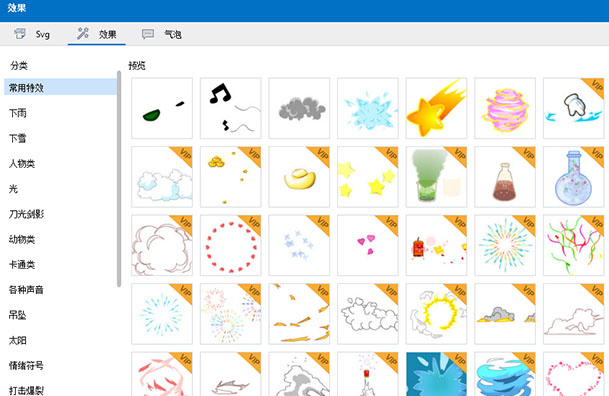
Task: Pick the pink heart outline effect
Action: click(x=574, y=374)
